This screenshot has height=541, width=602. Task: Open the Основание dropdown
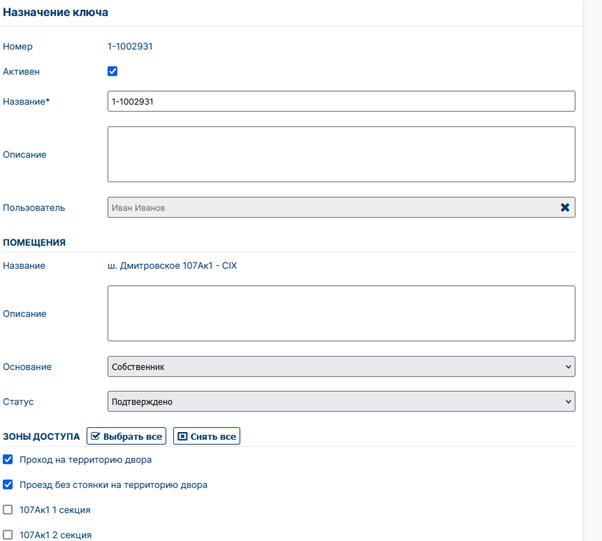[341, 367]
